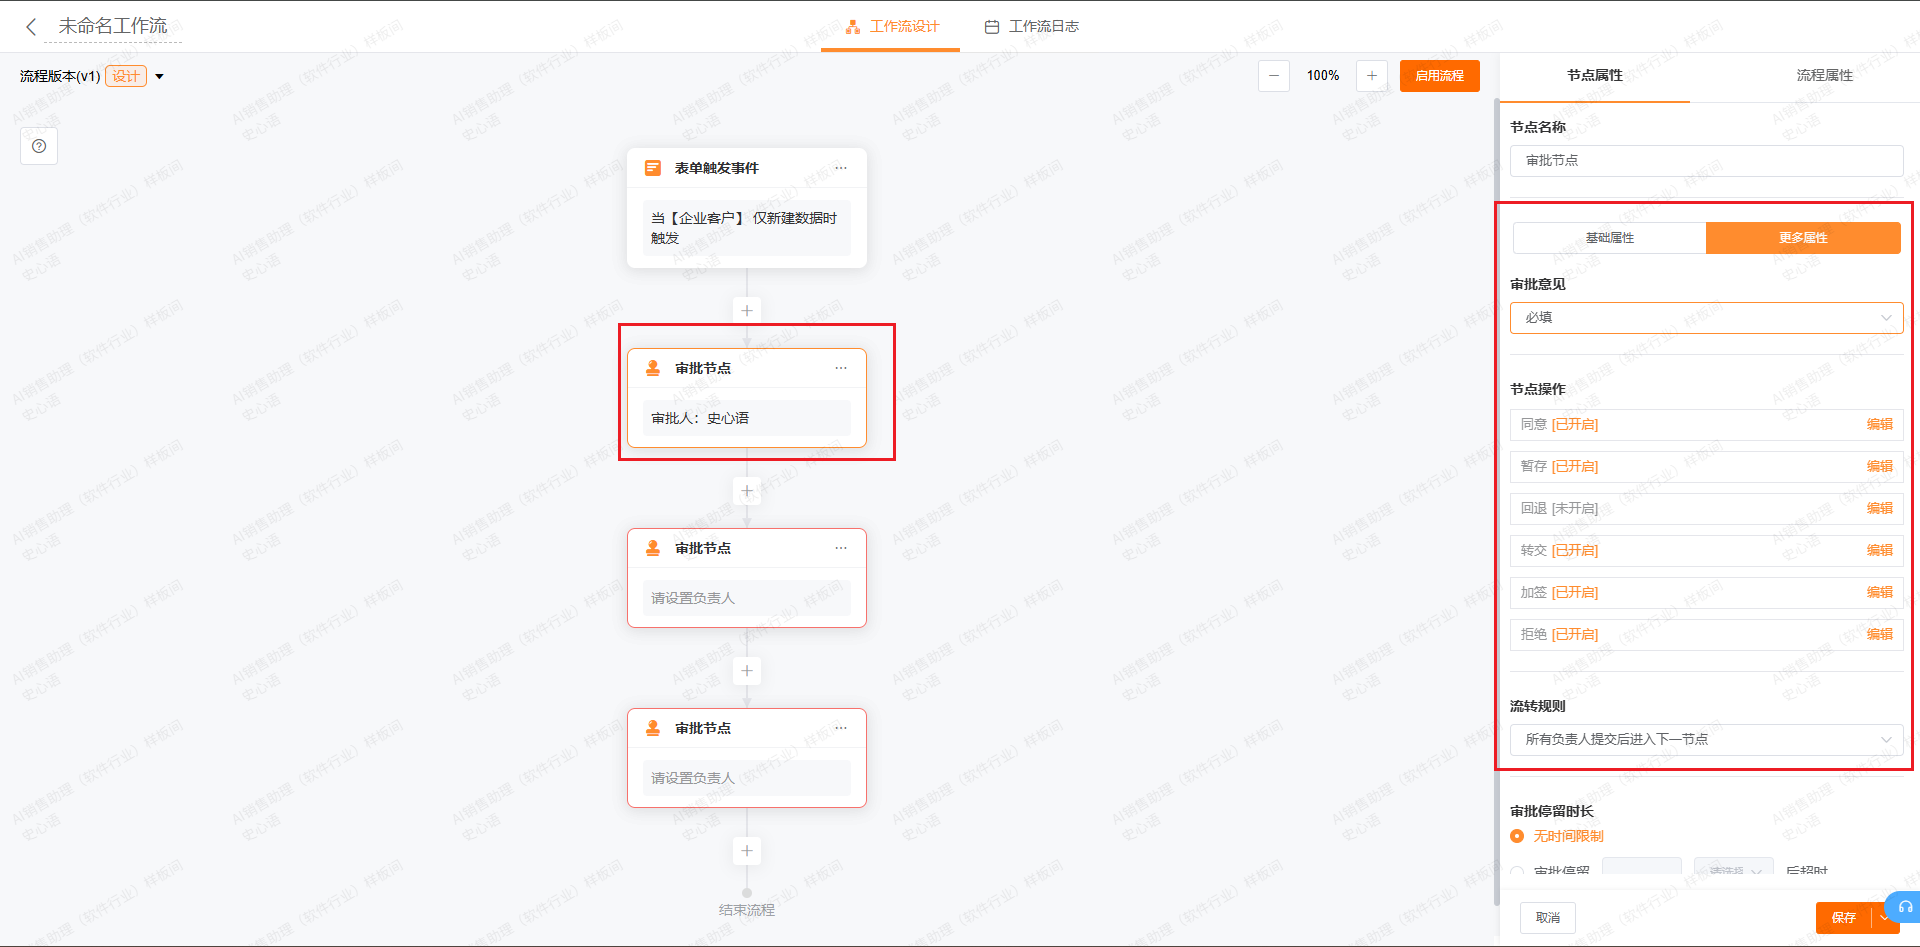Select the 无时间限制 radio option
This screenshot has width=1920, height=947.
pyautogui.click(x=1517, y=836)
